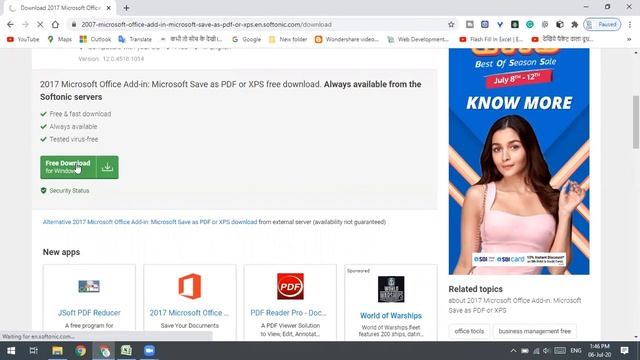
Task: Click the Related topics heading
Action: point(476,289)
